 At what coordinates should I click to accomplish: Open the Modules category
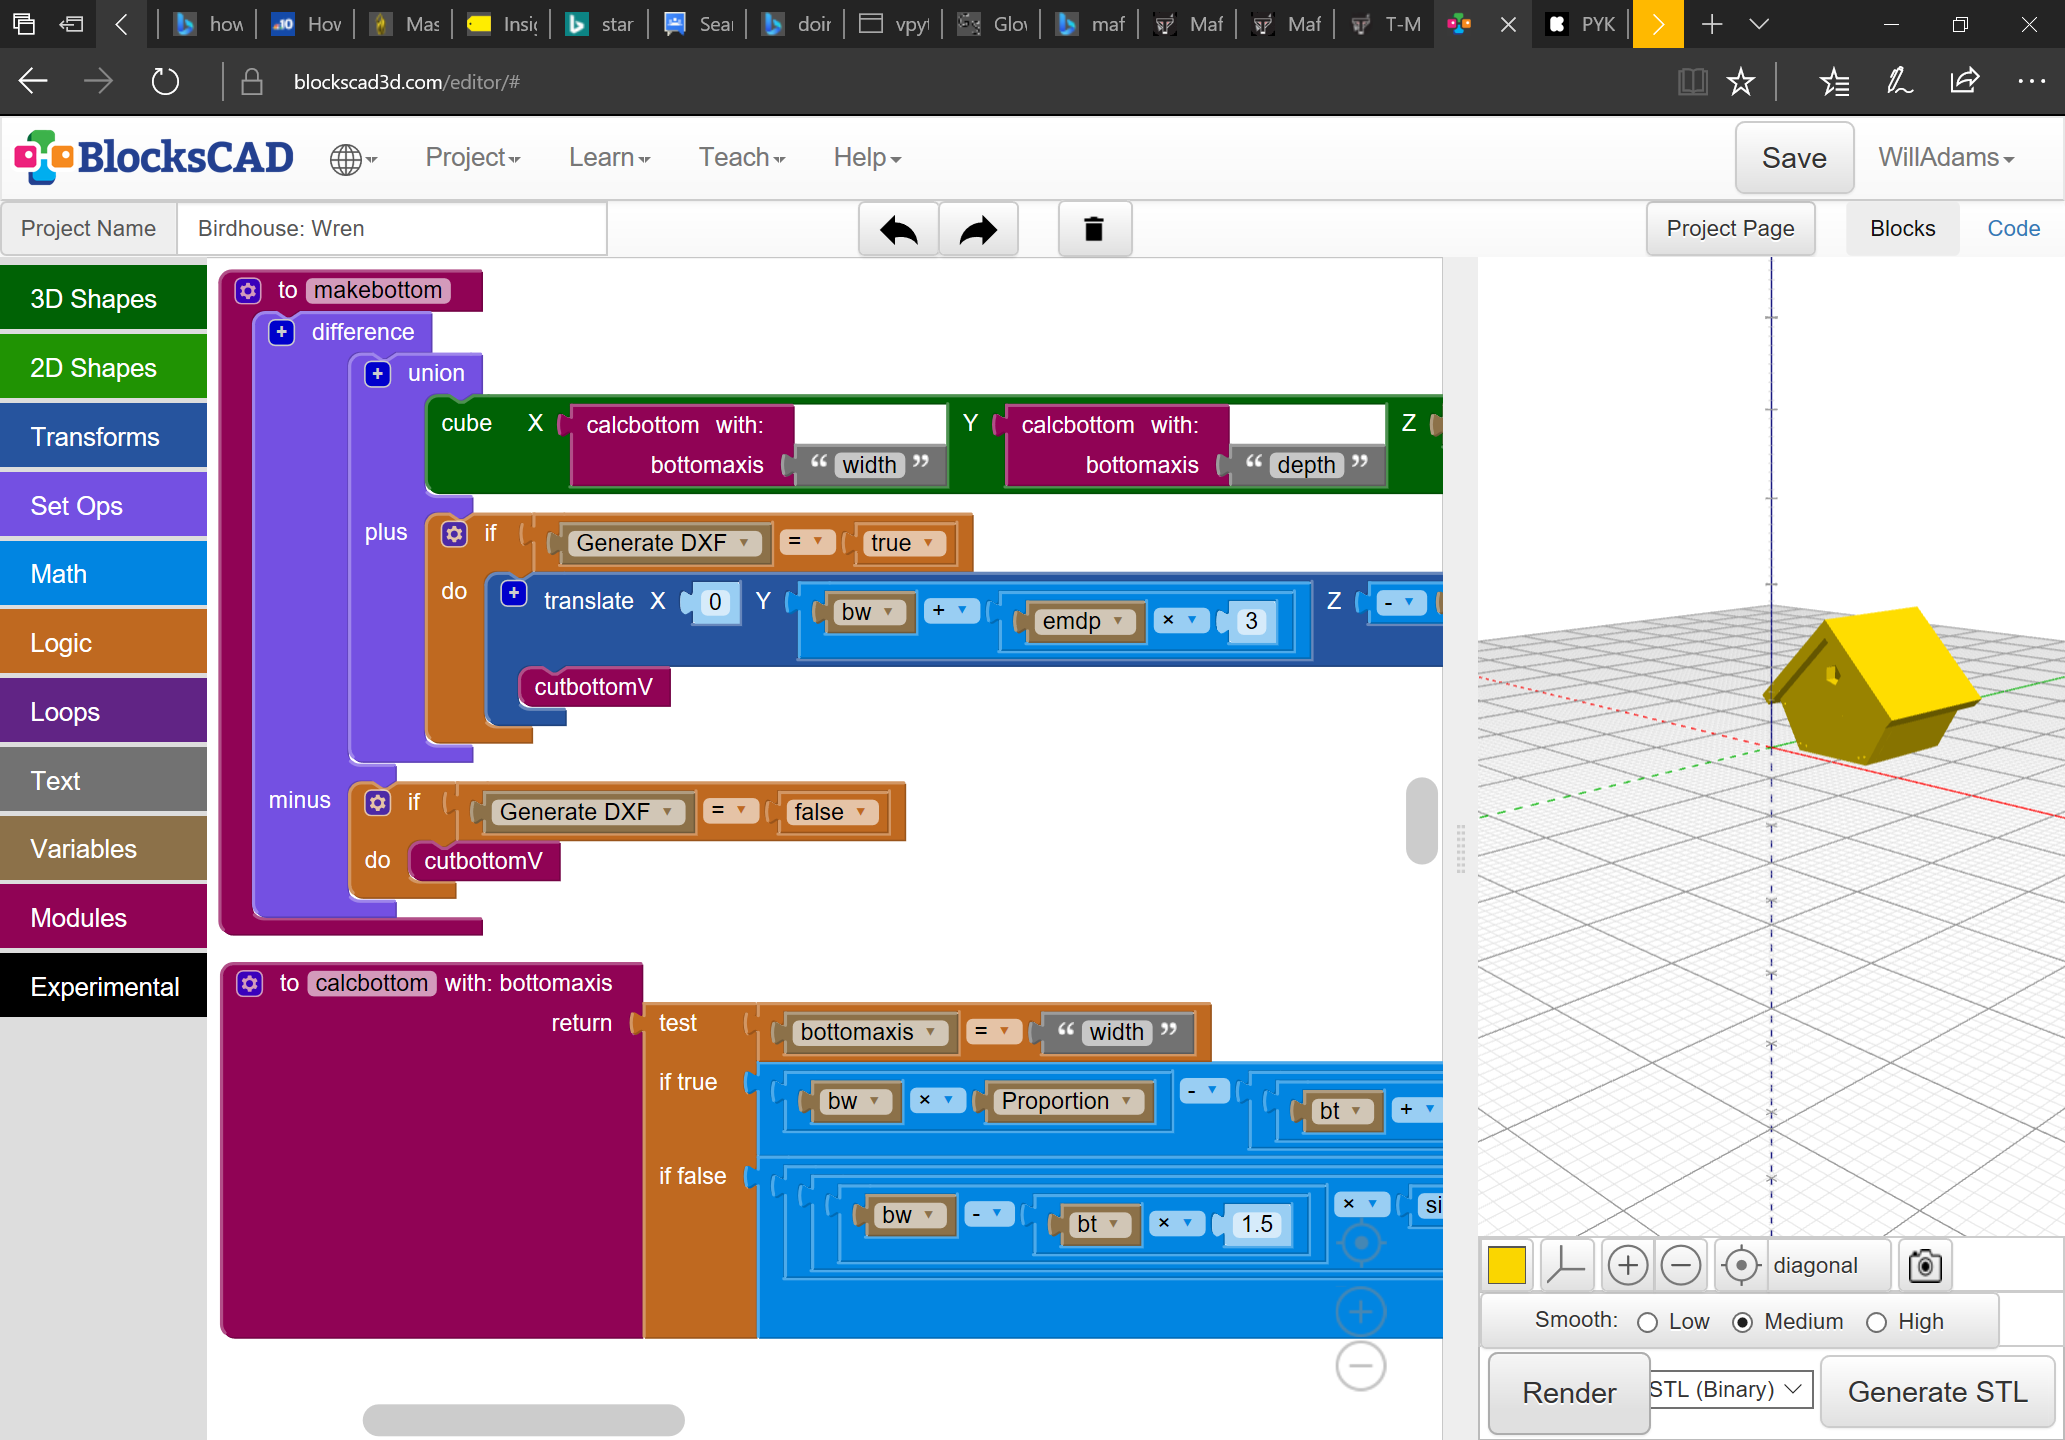pos(104,918)
